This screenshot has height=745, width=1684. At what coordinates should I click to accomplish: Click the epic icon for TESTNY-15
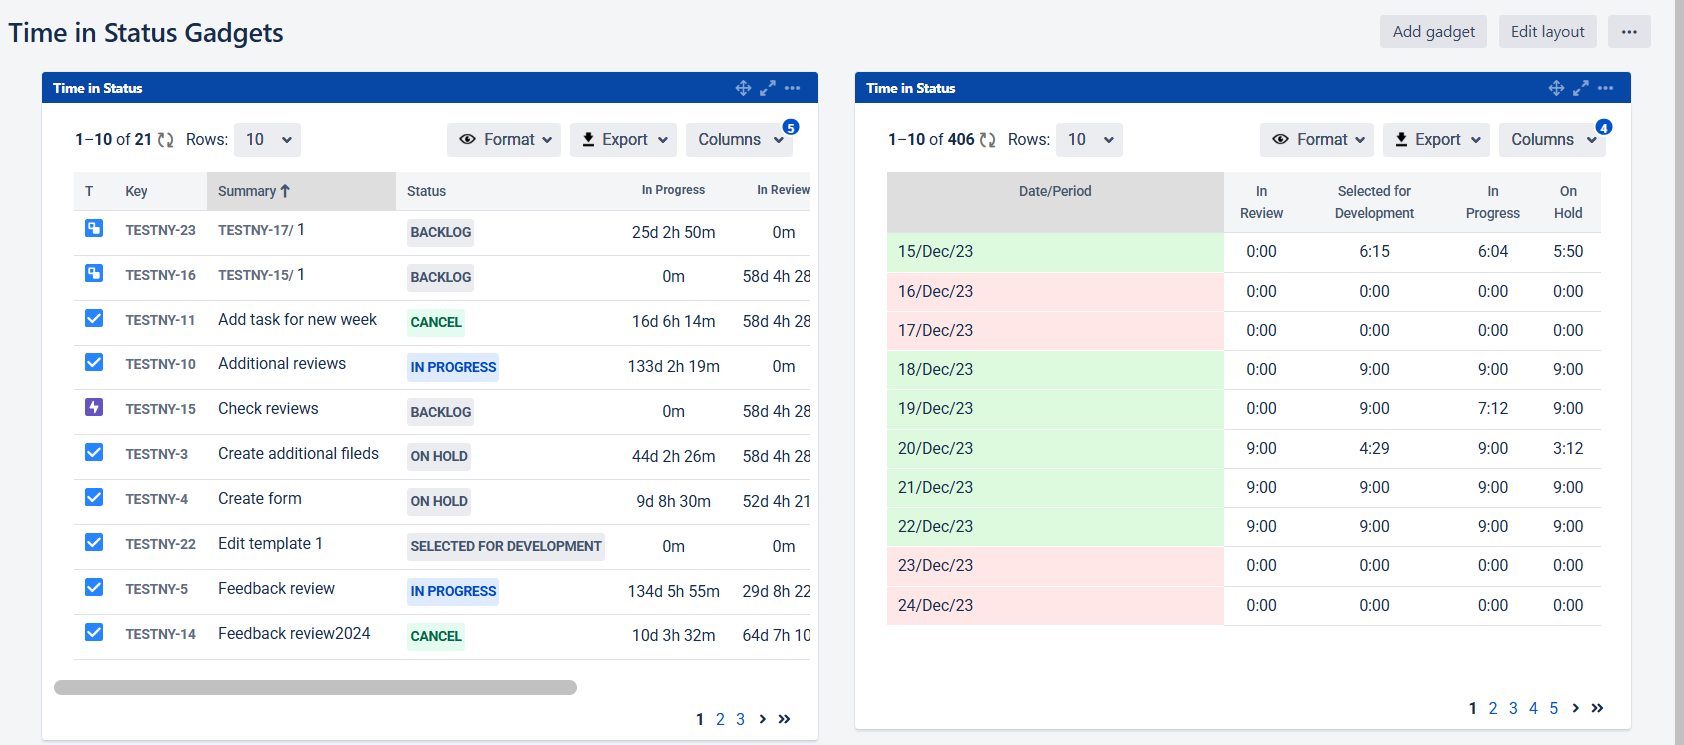click(x=94, y=407)
